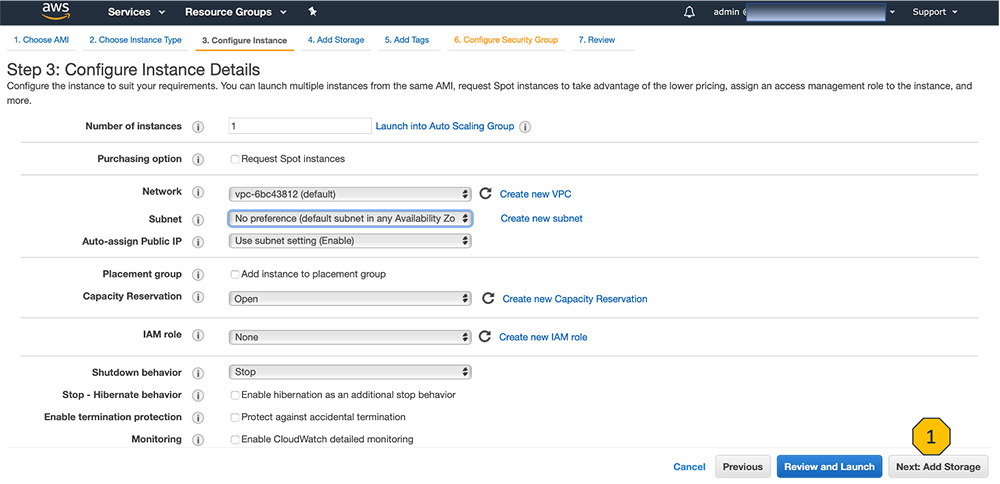Refresh the Network VPC list
The height and width of the screenshot is (484, 1000).
486,194
